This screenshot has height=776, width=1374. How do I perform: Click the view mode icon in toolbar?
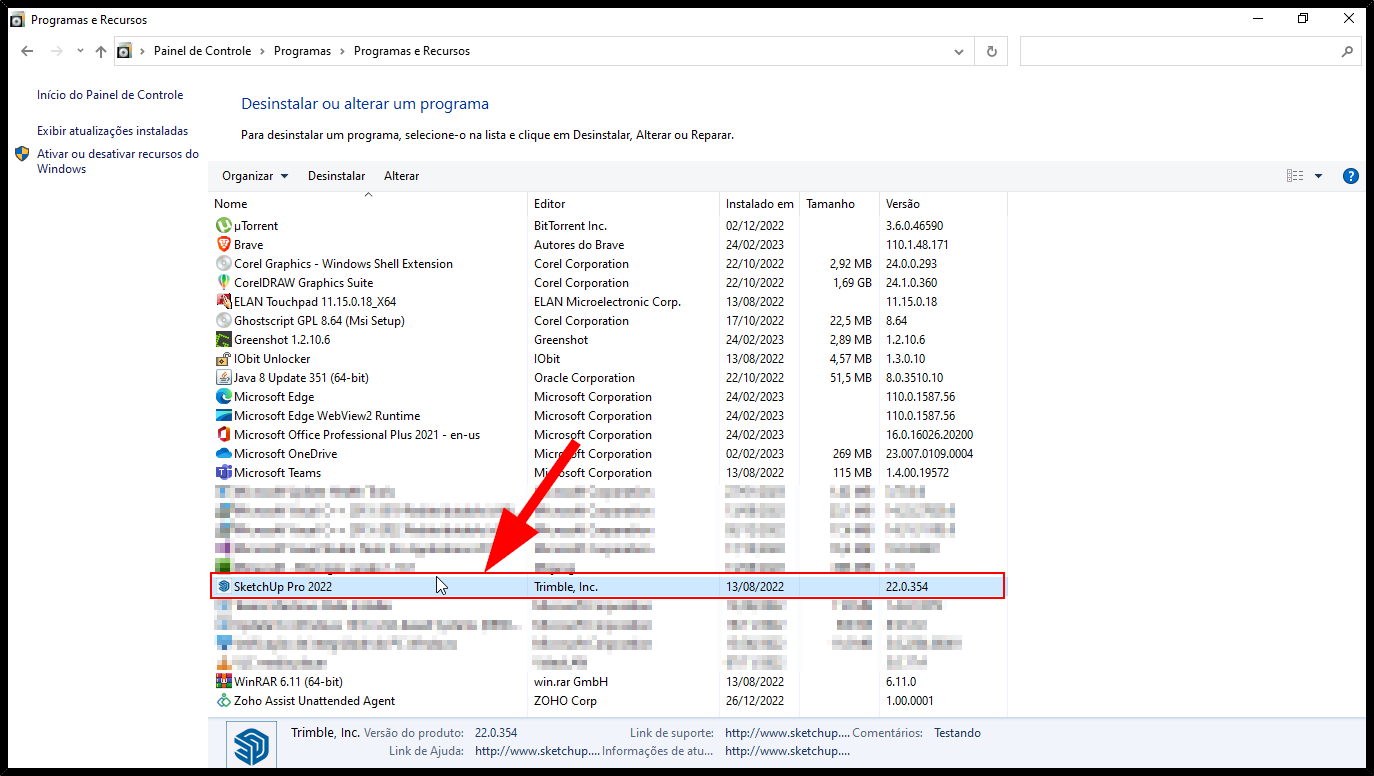coord(1295,176)
